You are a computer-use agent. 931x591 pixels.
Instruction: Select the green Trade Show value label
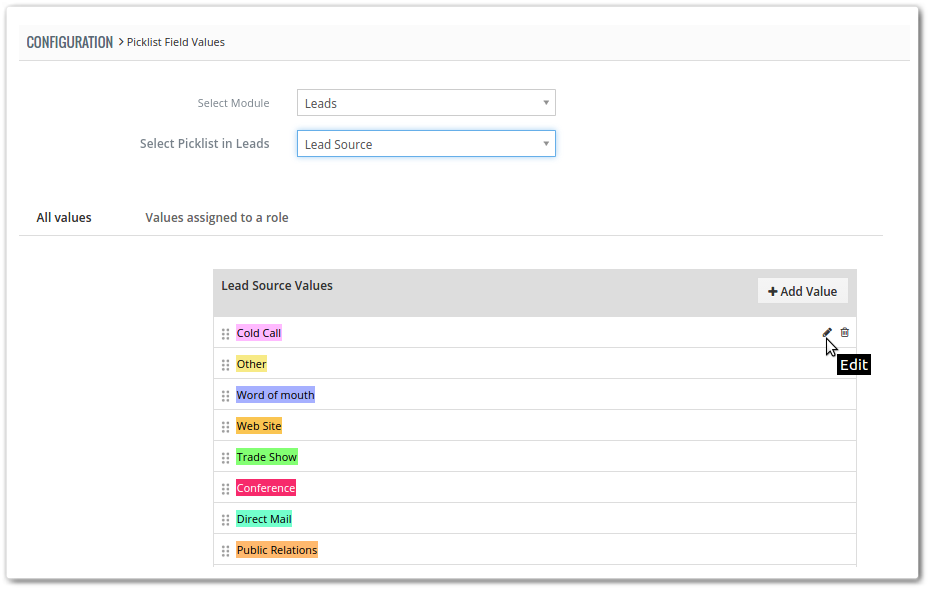(267, 457)
